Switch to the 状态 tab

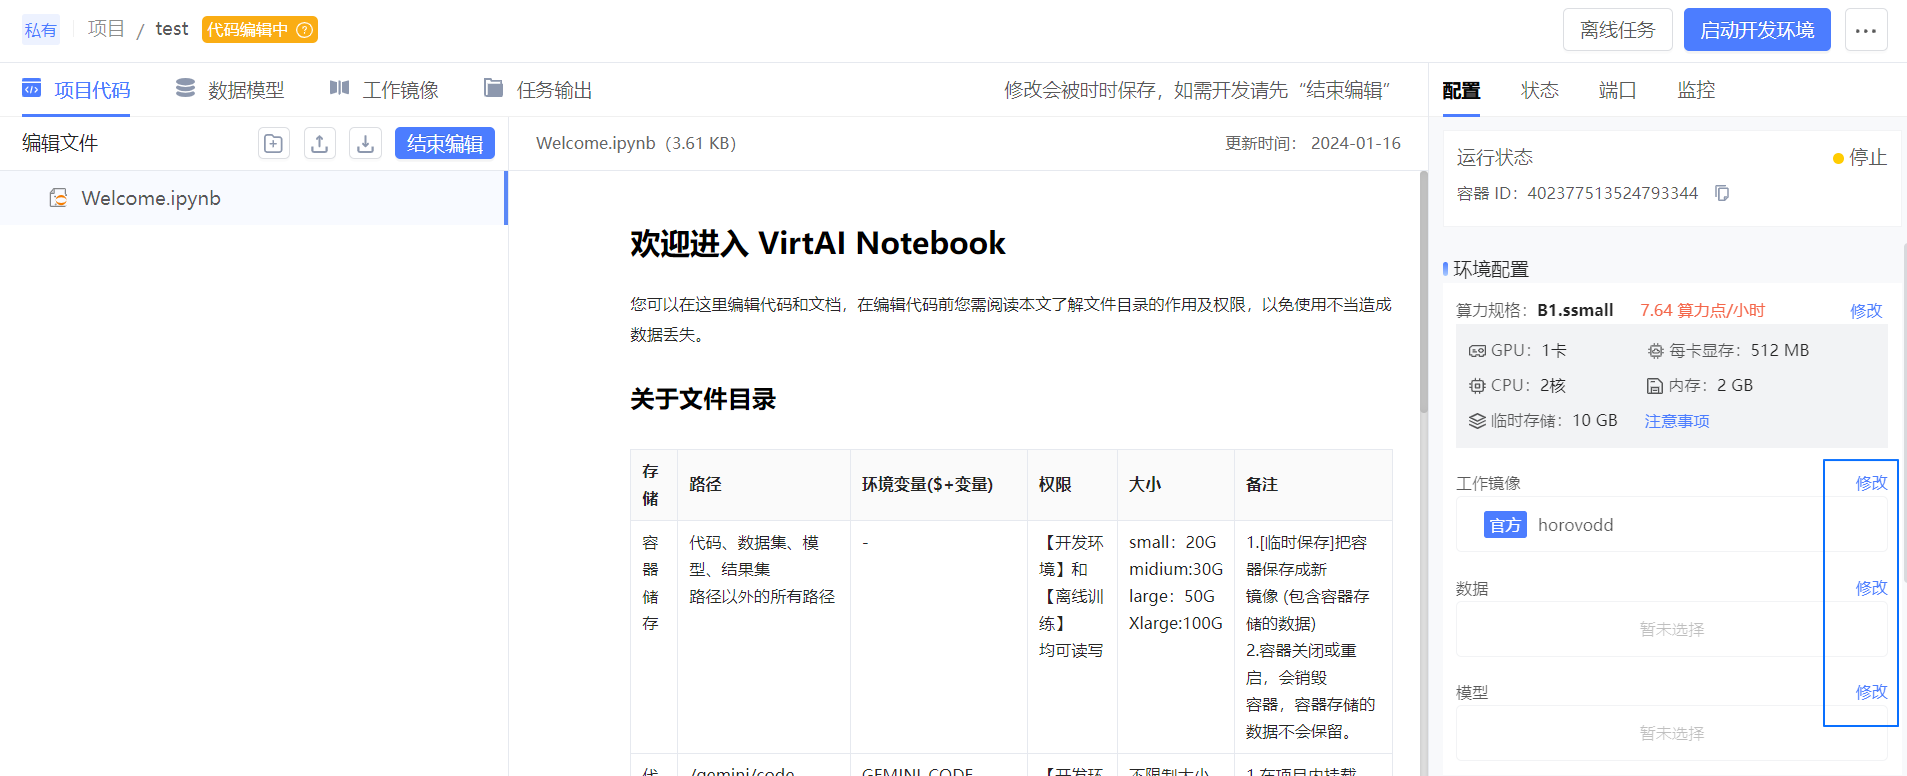[1539, 90]
